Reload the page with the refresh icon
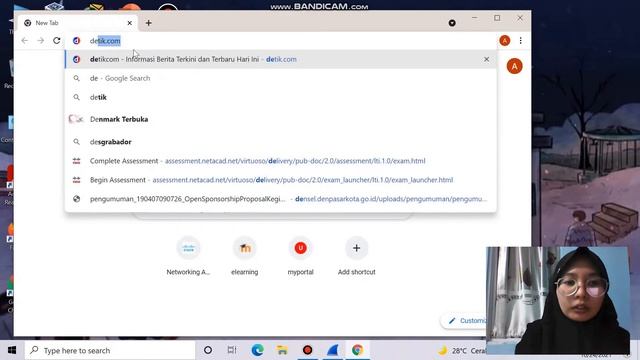640x360 pixels. (x=57, y=40)
